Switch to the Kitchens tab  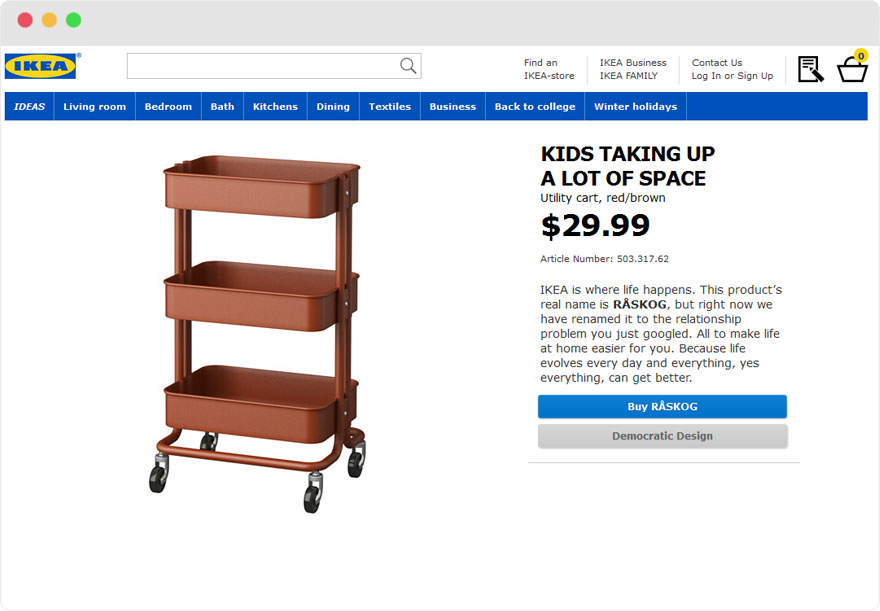tap(275, 106)
